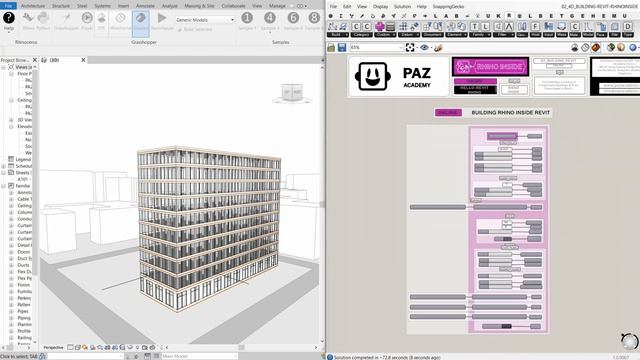Open the Manage ribbon tab
640x360 pixels.
click(x=277, y=6)
